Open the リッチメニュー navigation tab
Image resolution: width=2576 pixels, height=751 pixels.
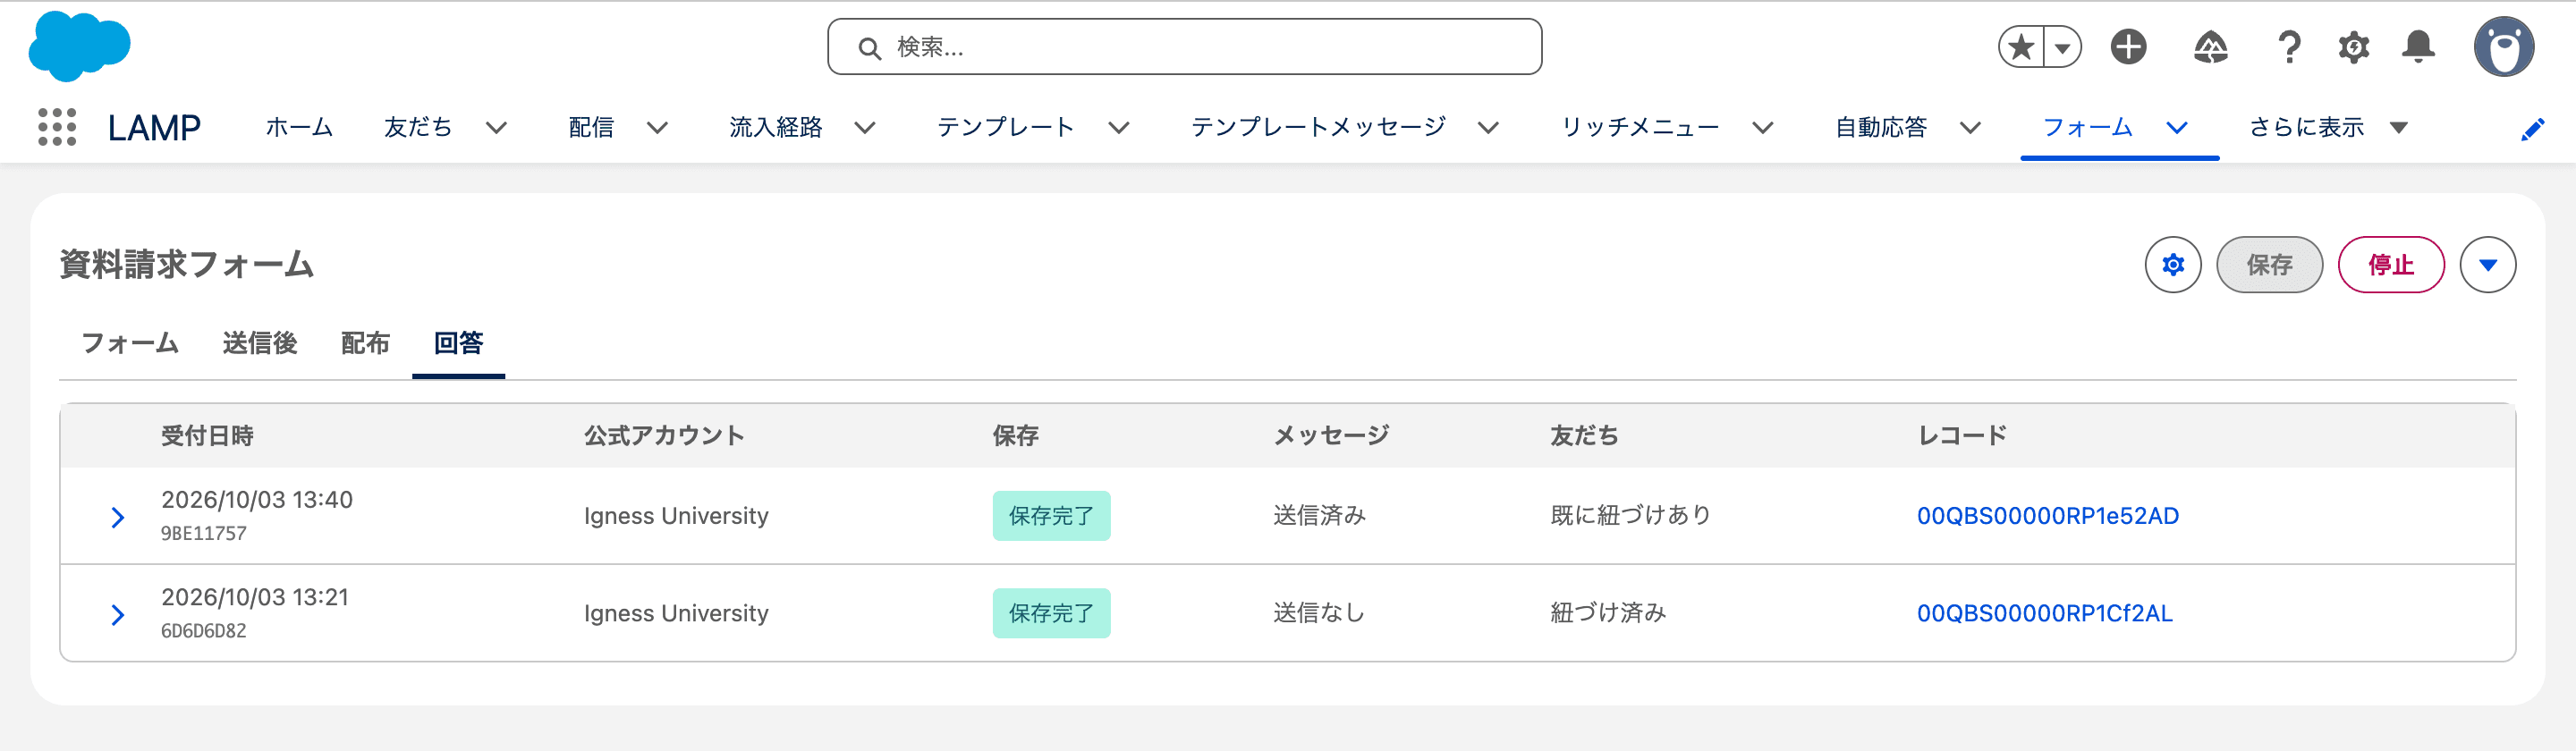(x=1640, y=127)
